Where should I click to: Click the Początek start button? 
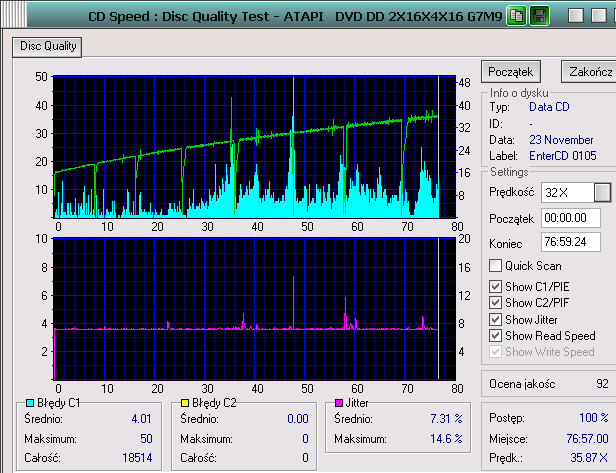coord(511,72)
